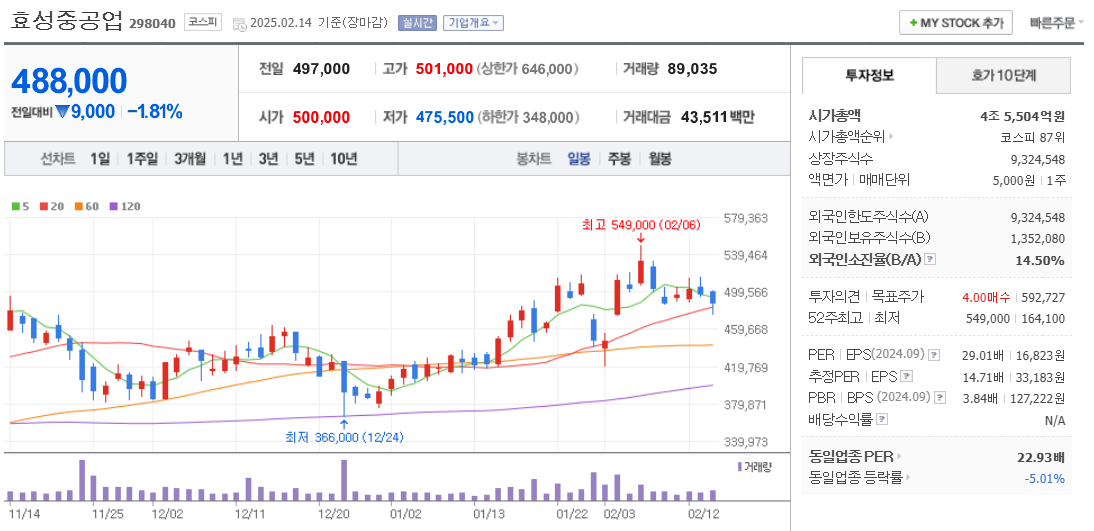Click the help icon next to 배당수익률

[x=882, y=419]
